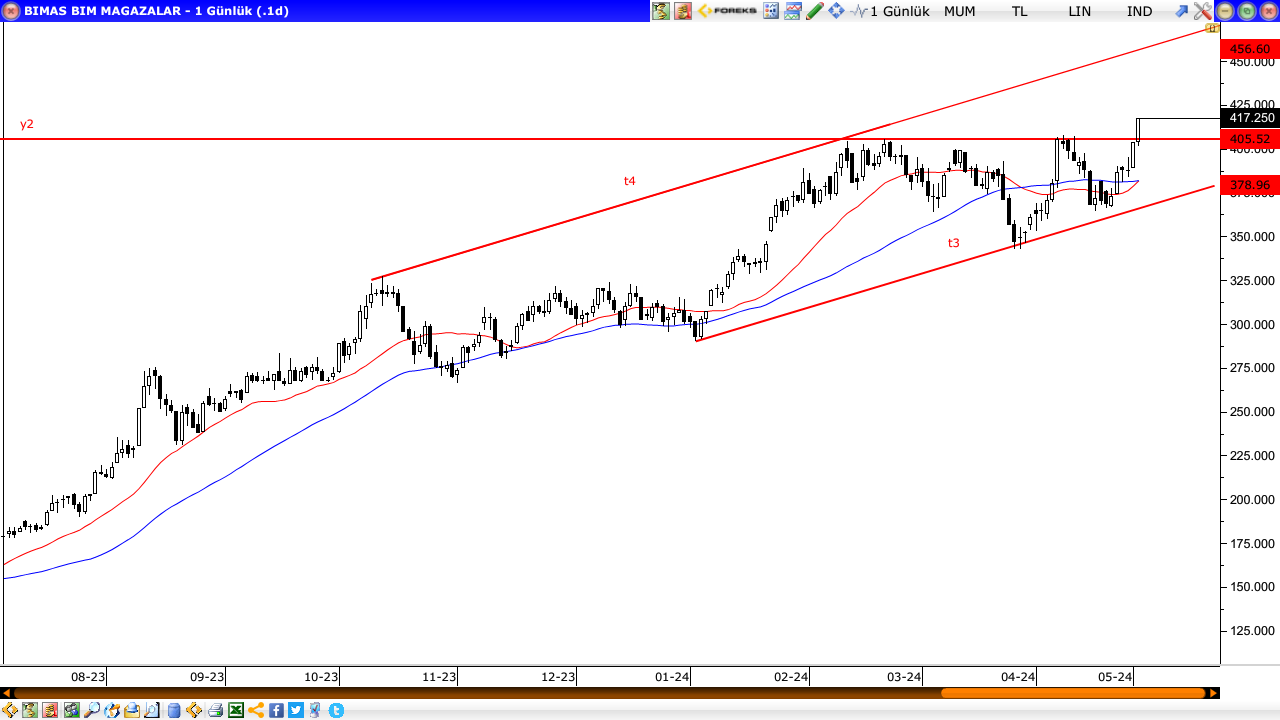This screenshot has height=720, width=1280.
Task: Click the waveform period icon
Action: [x=858, y=11]
